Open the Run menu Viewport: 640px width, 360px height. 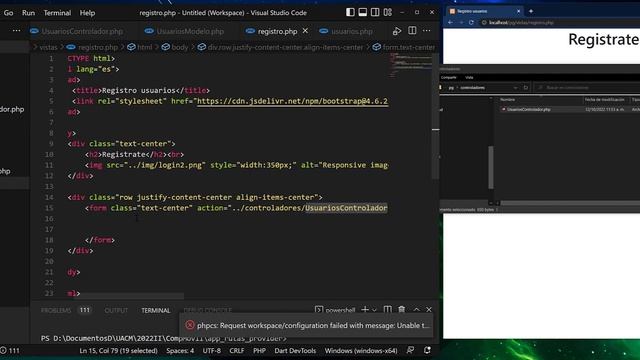coord(28,13)
